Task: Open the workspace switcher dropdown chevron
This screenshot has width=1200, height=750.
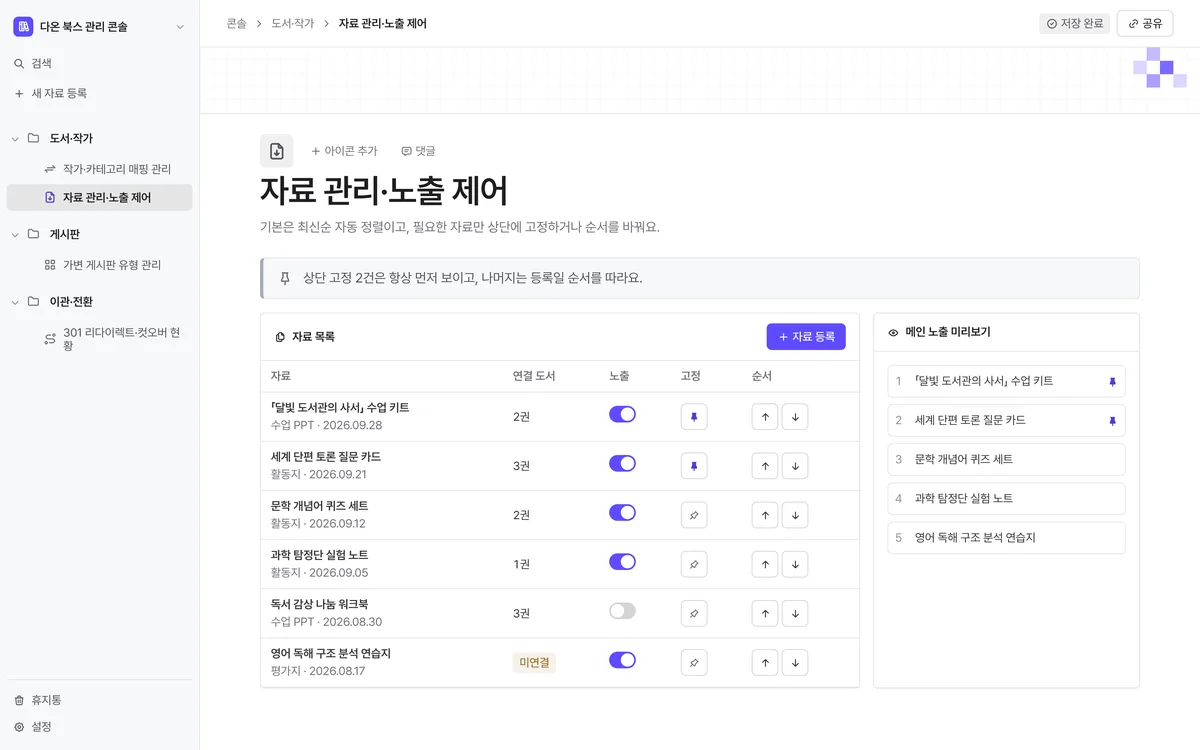Action: pos(180,27)
